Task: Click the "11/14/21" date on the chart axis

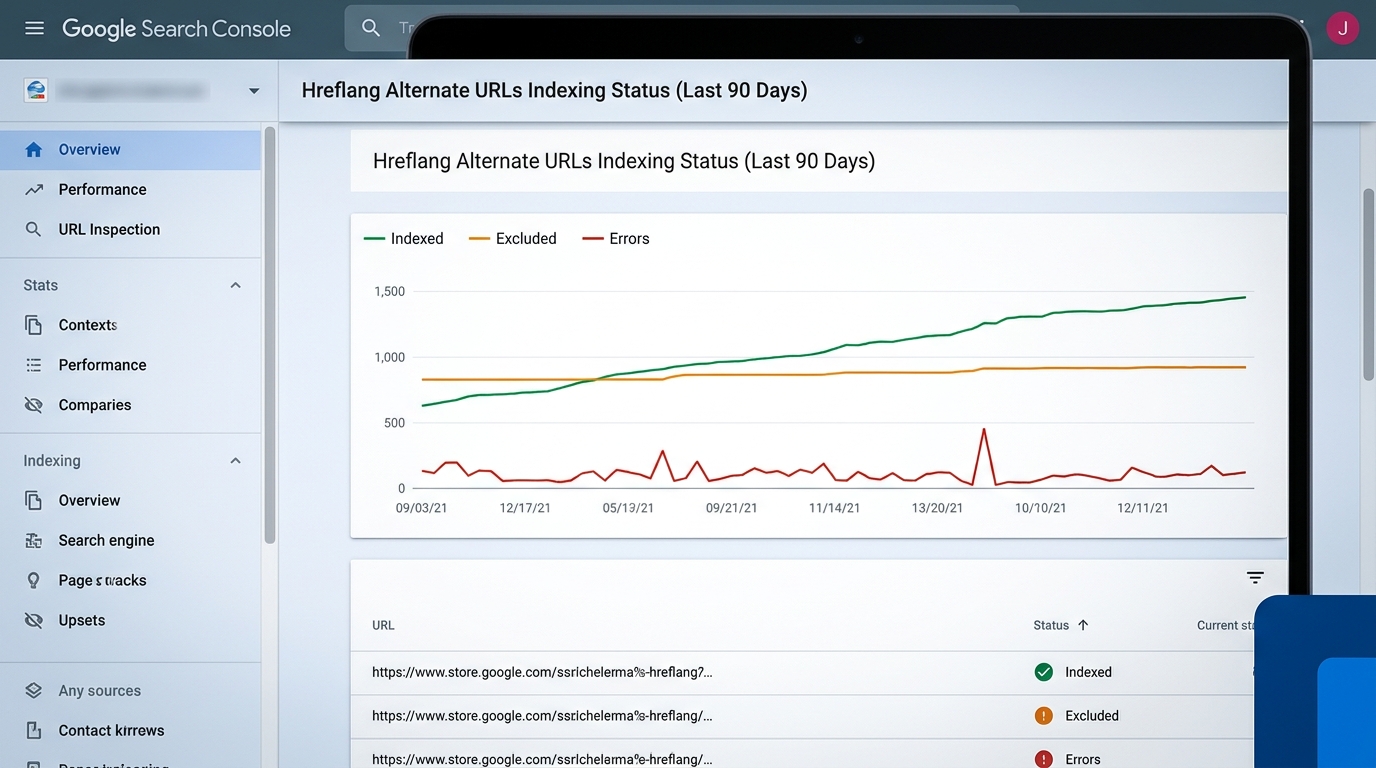Action: point(835,508)
